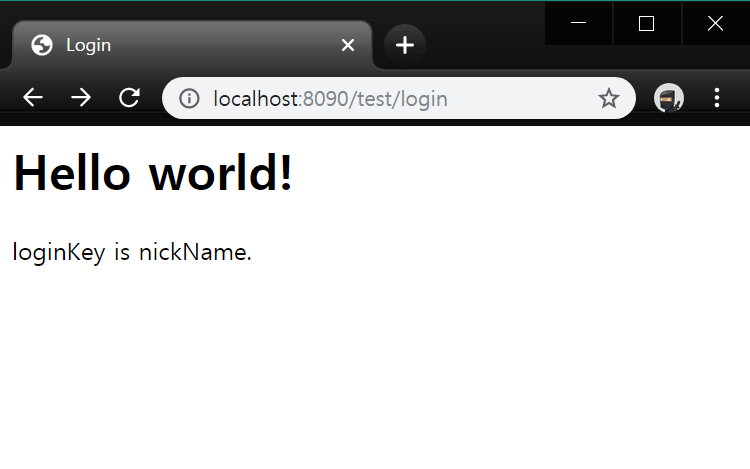Open the Chrome three-dot menu
The height and width of the screenshot is (469, 750).
[717, 98]
